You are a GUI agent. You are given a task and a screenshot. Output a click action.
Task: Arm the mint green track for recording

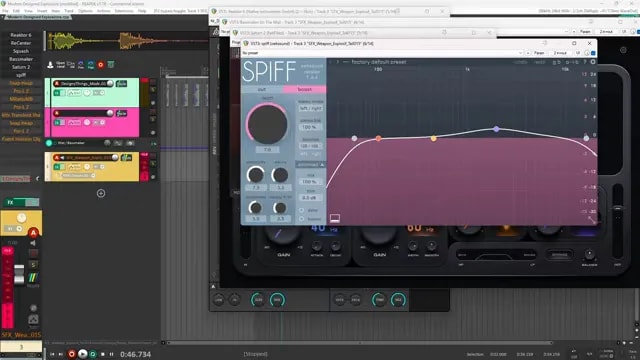pyautogui.click(x=57, y=84)
